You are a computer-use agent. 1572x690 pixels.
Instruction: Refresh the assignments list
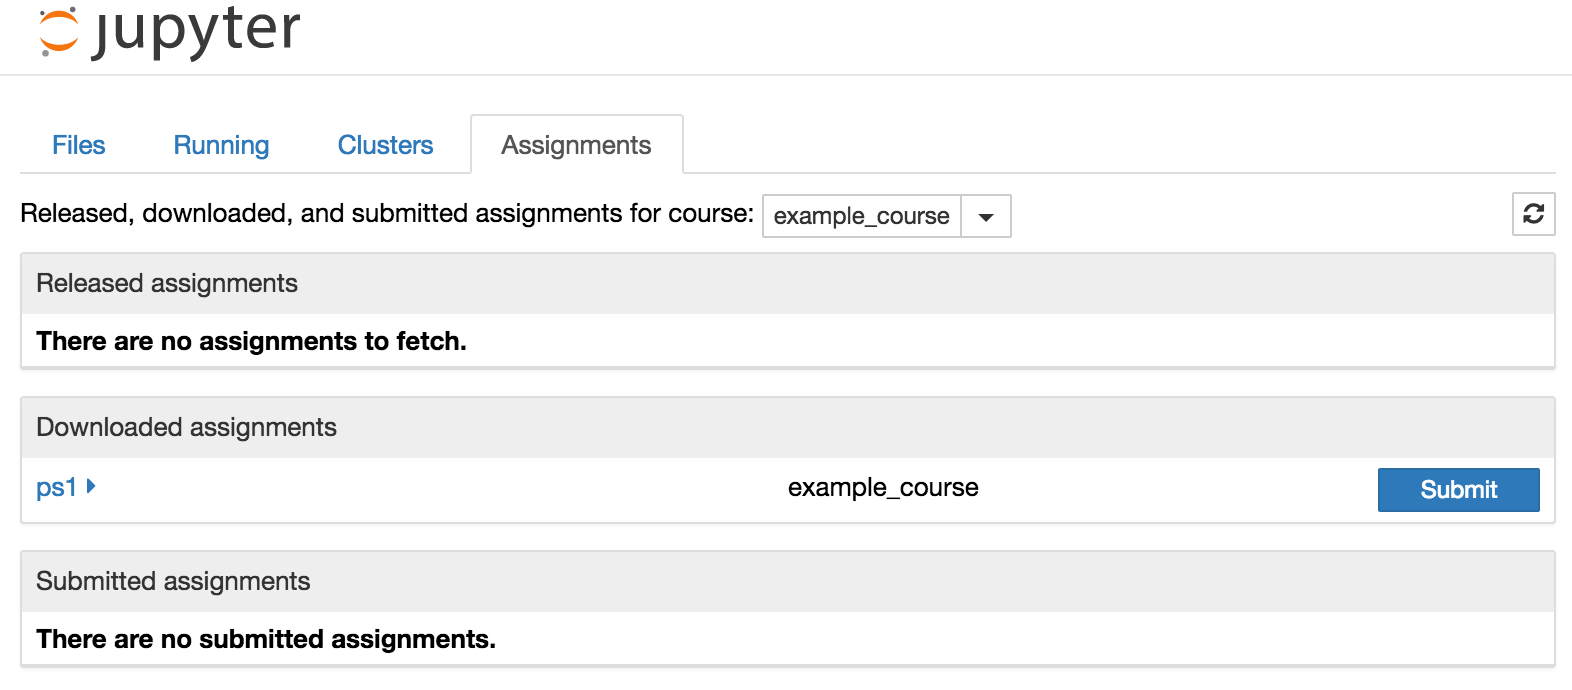[x=1533, y=214]
